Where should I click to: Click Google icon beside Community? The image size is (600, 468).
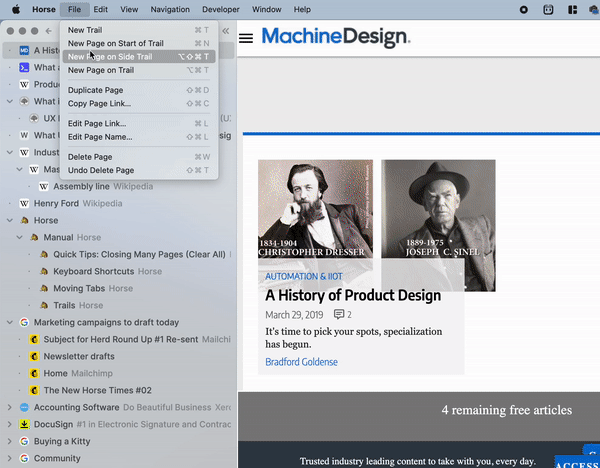pyautogui.click(x=24, y=458)
